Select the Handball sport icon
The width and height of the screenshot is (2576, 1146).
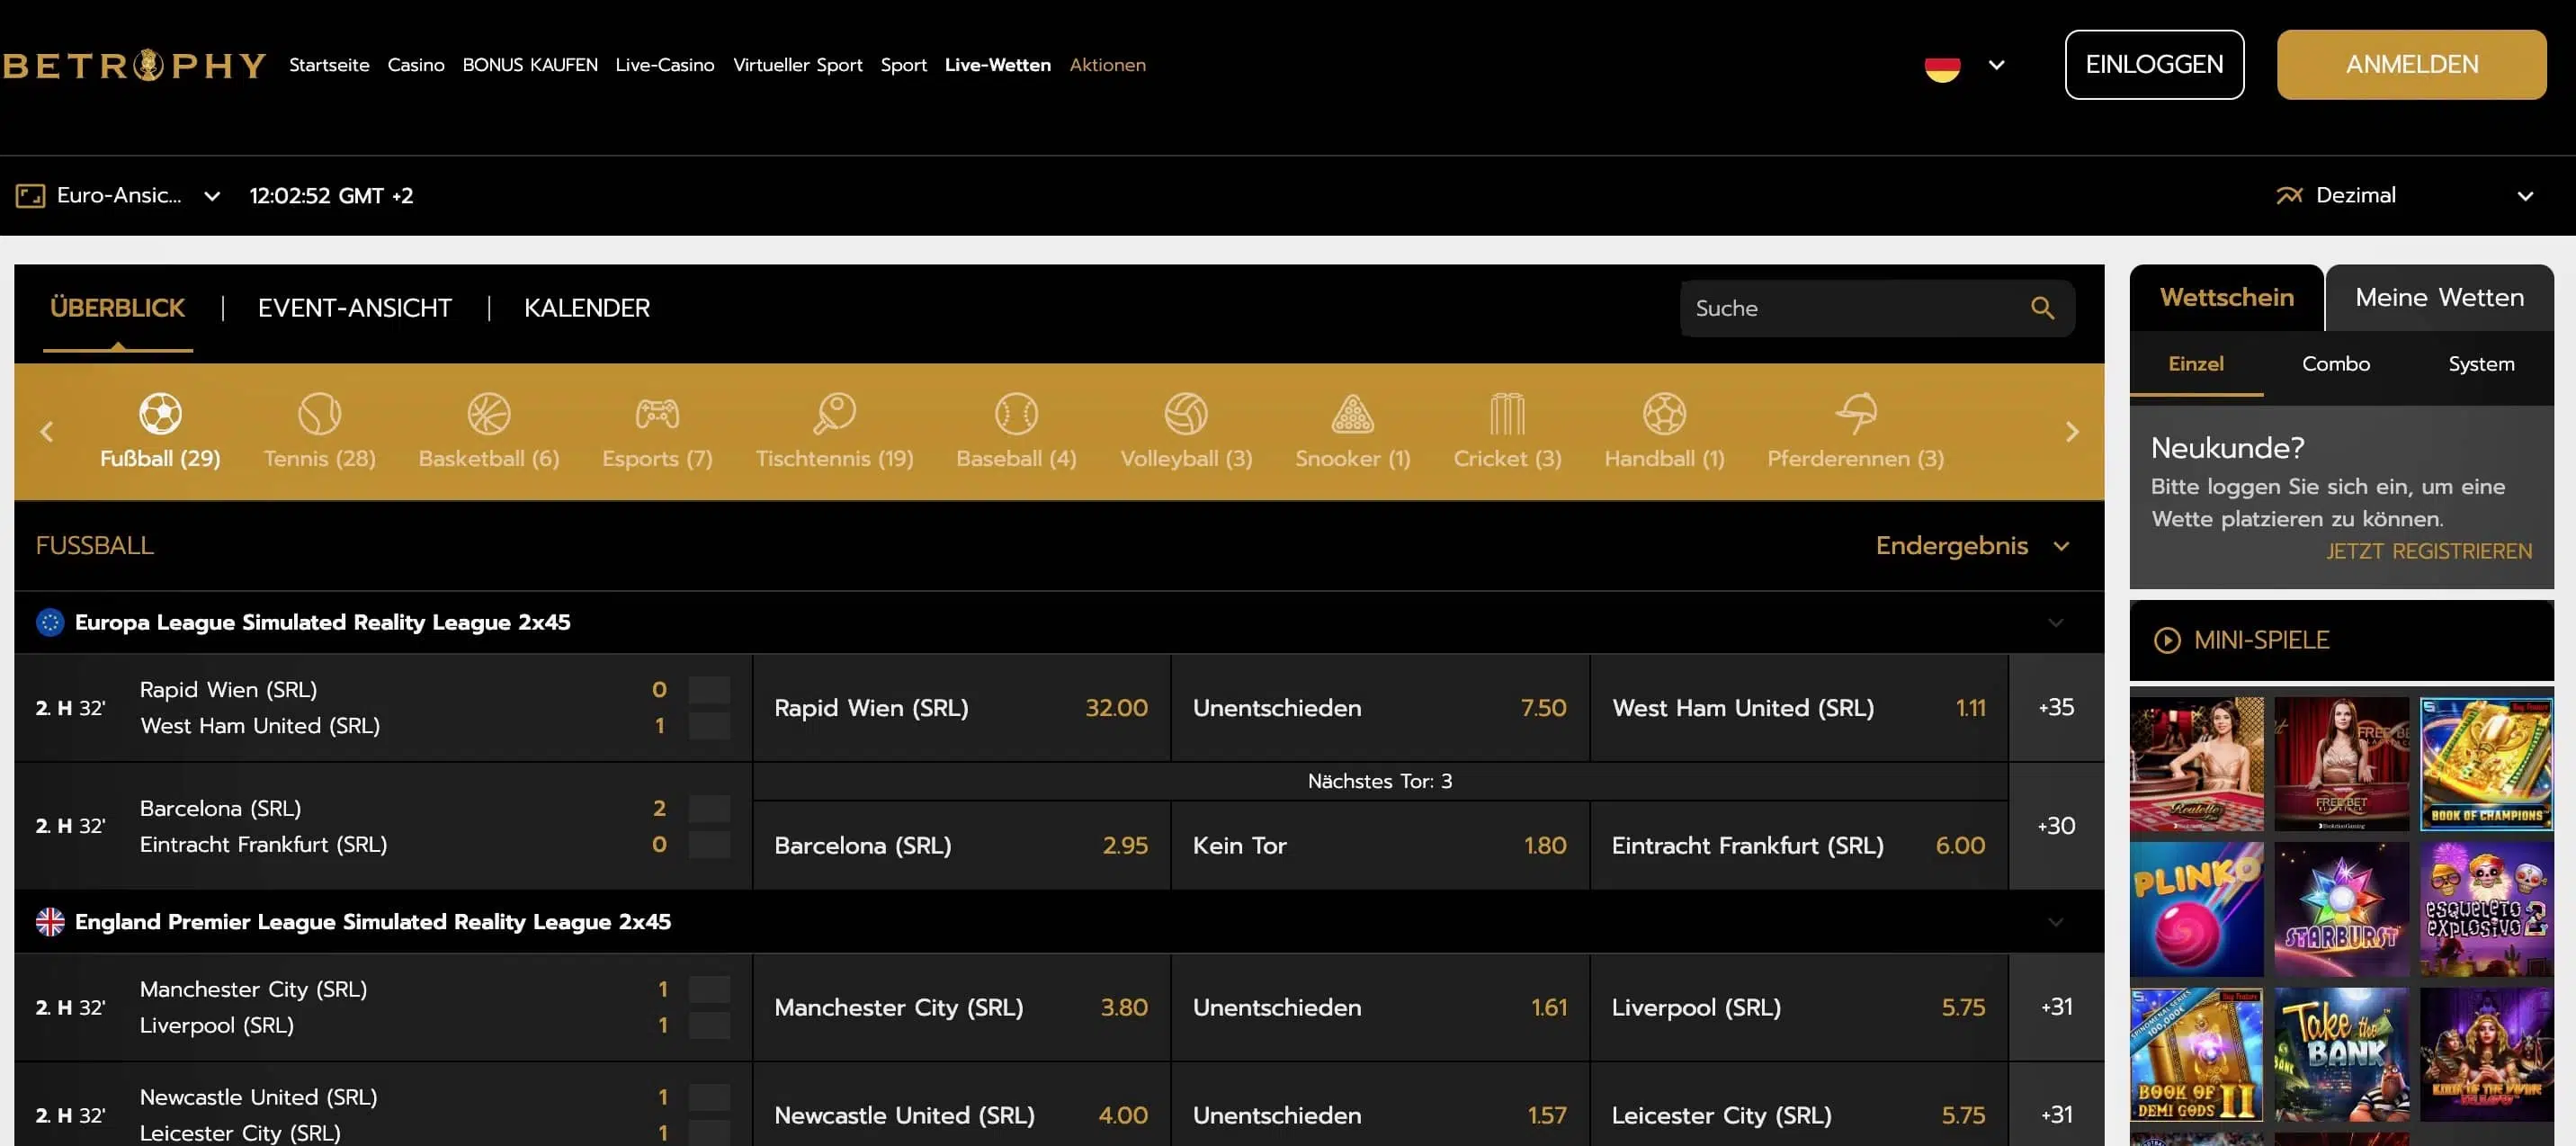pos(1664,413)
